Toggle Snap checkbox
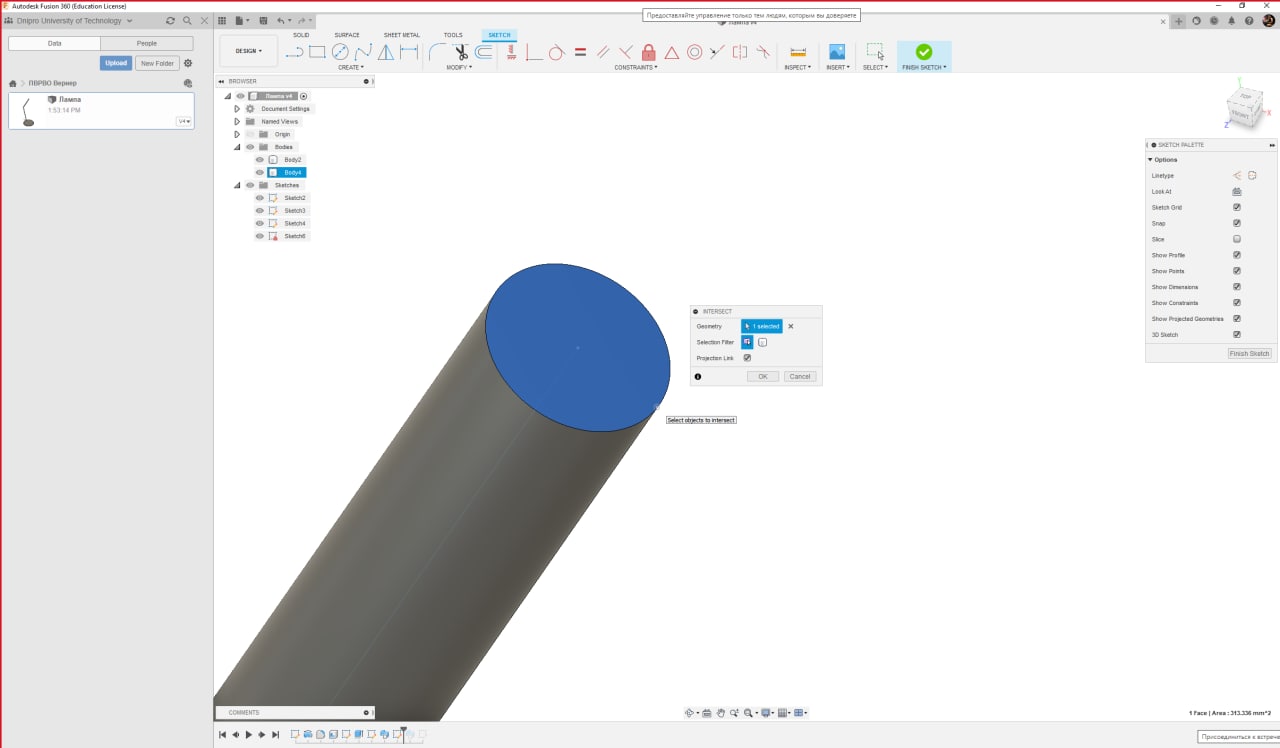 [1237, 223]
